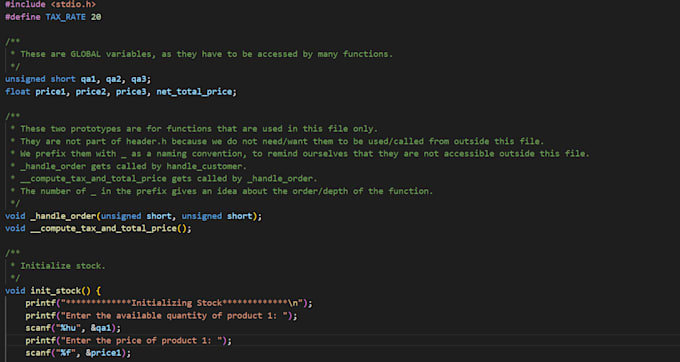The height and width of the screenshot is (362, 680).
Task: Click price2 in the float declaration
Action: [91, 92]
